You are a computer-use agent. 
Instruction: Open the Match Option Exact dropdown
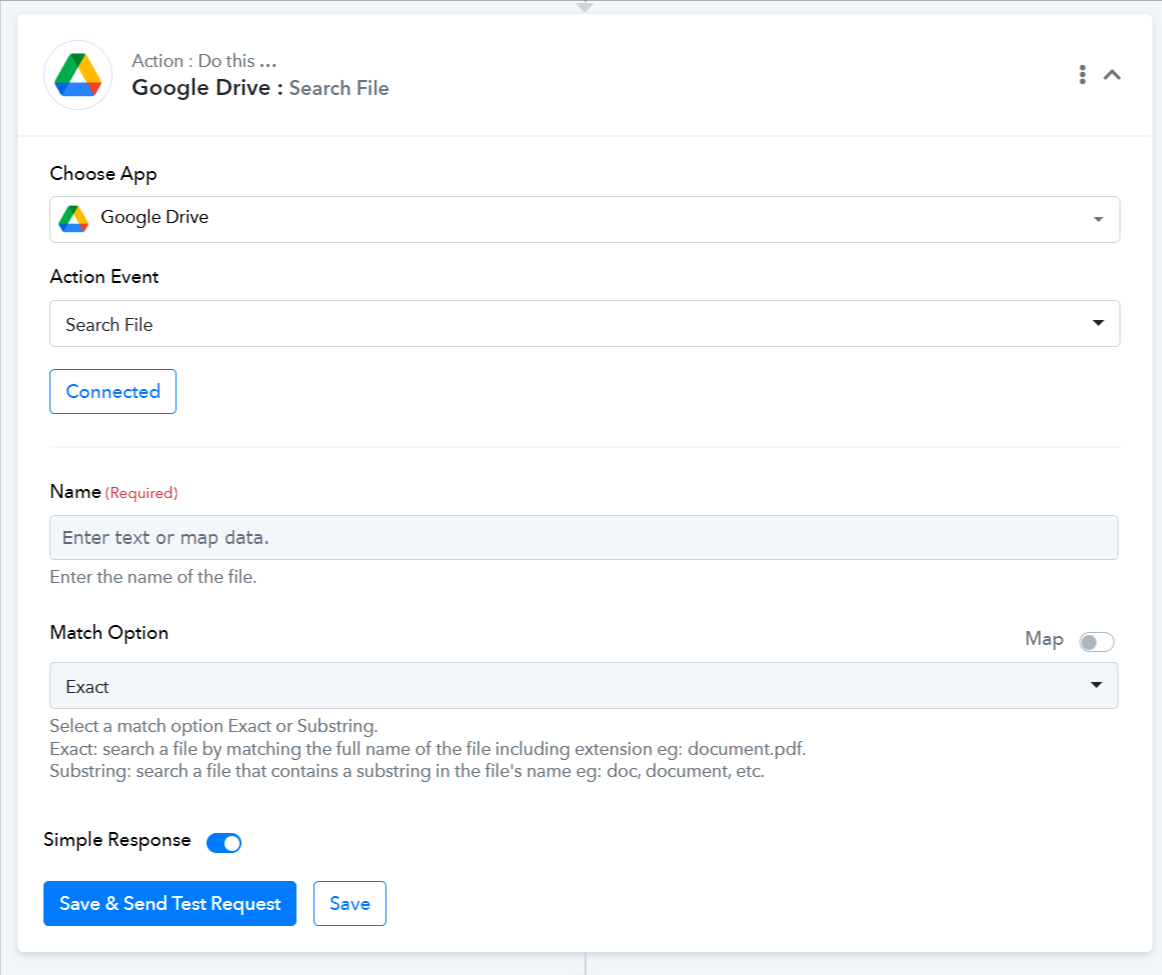[584, 685]
